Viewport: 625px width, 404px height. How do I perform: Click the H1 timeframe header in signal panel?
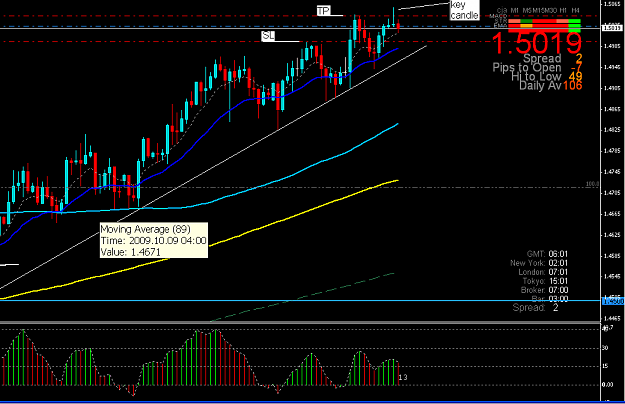click(563, 10)
